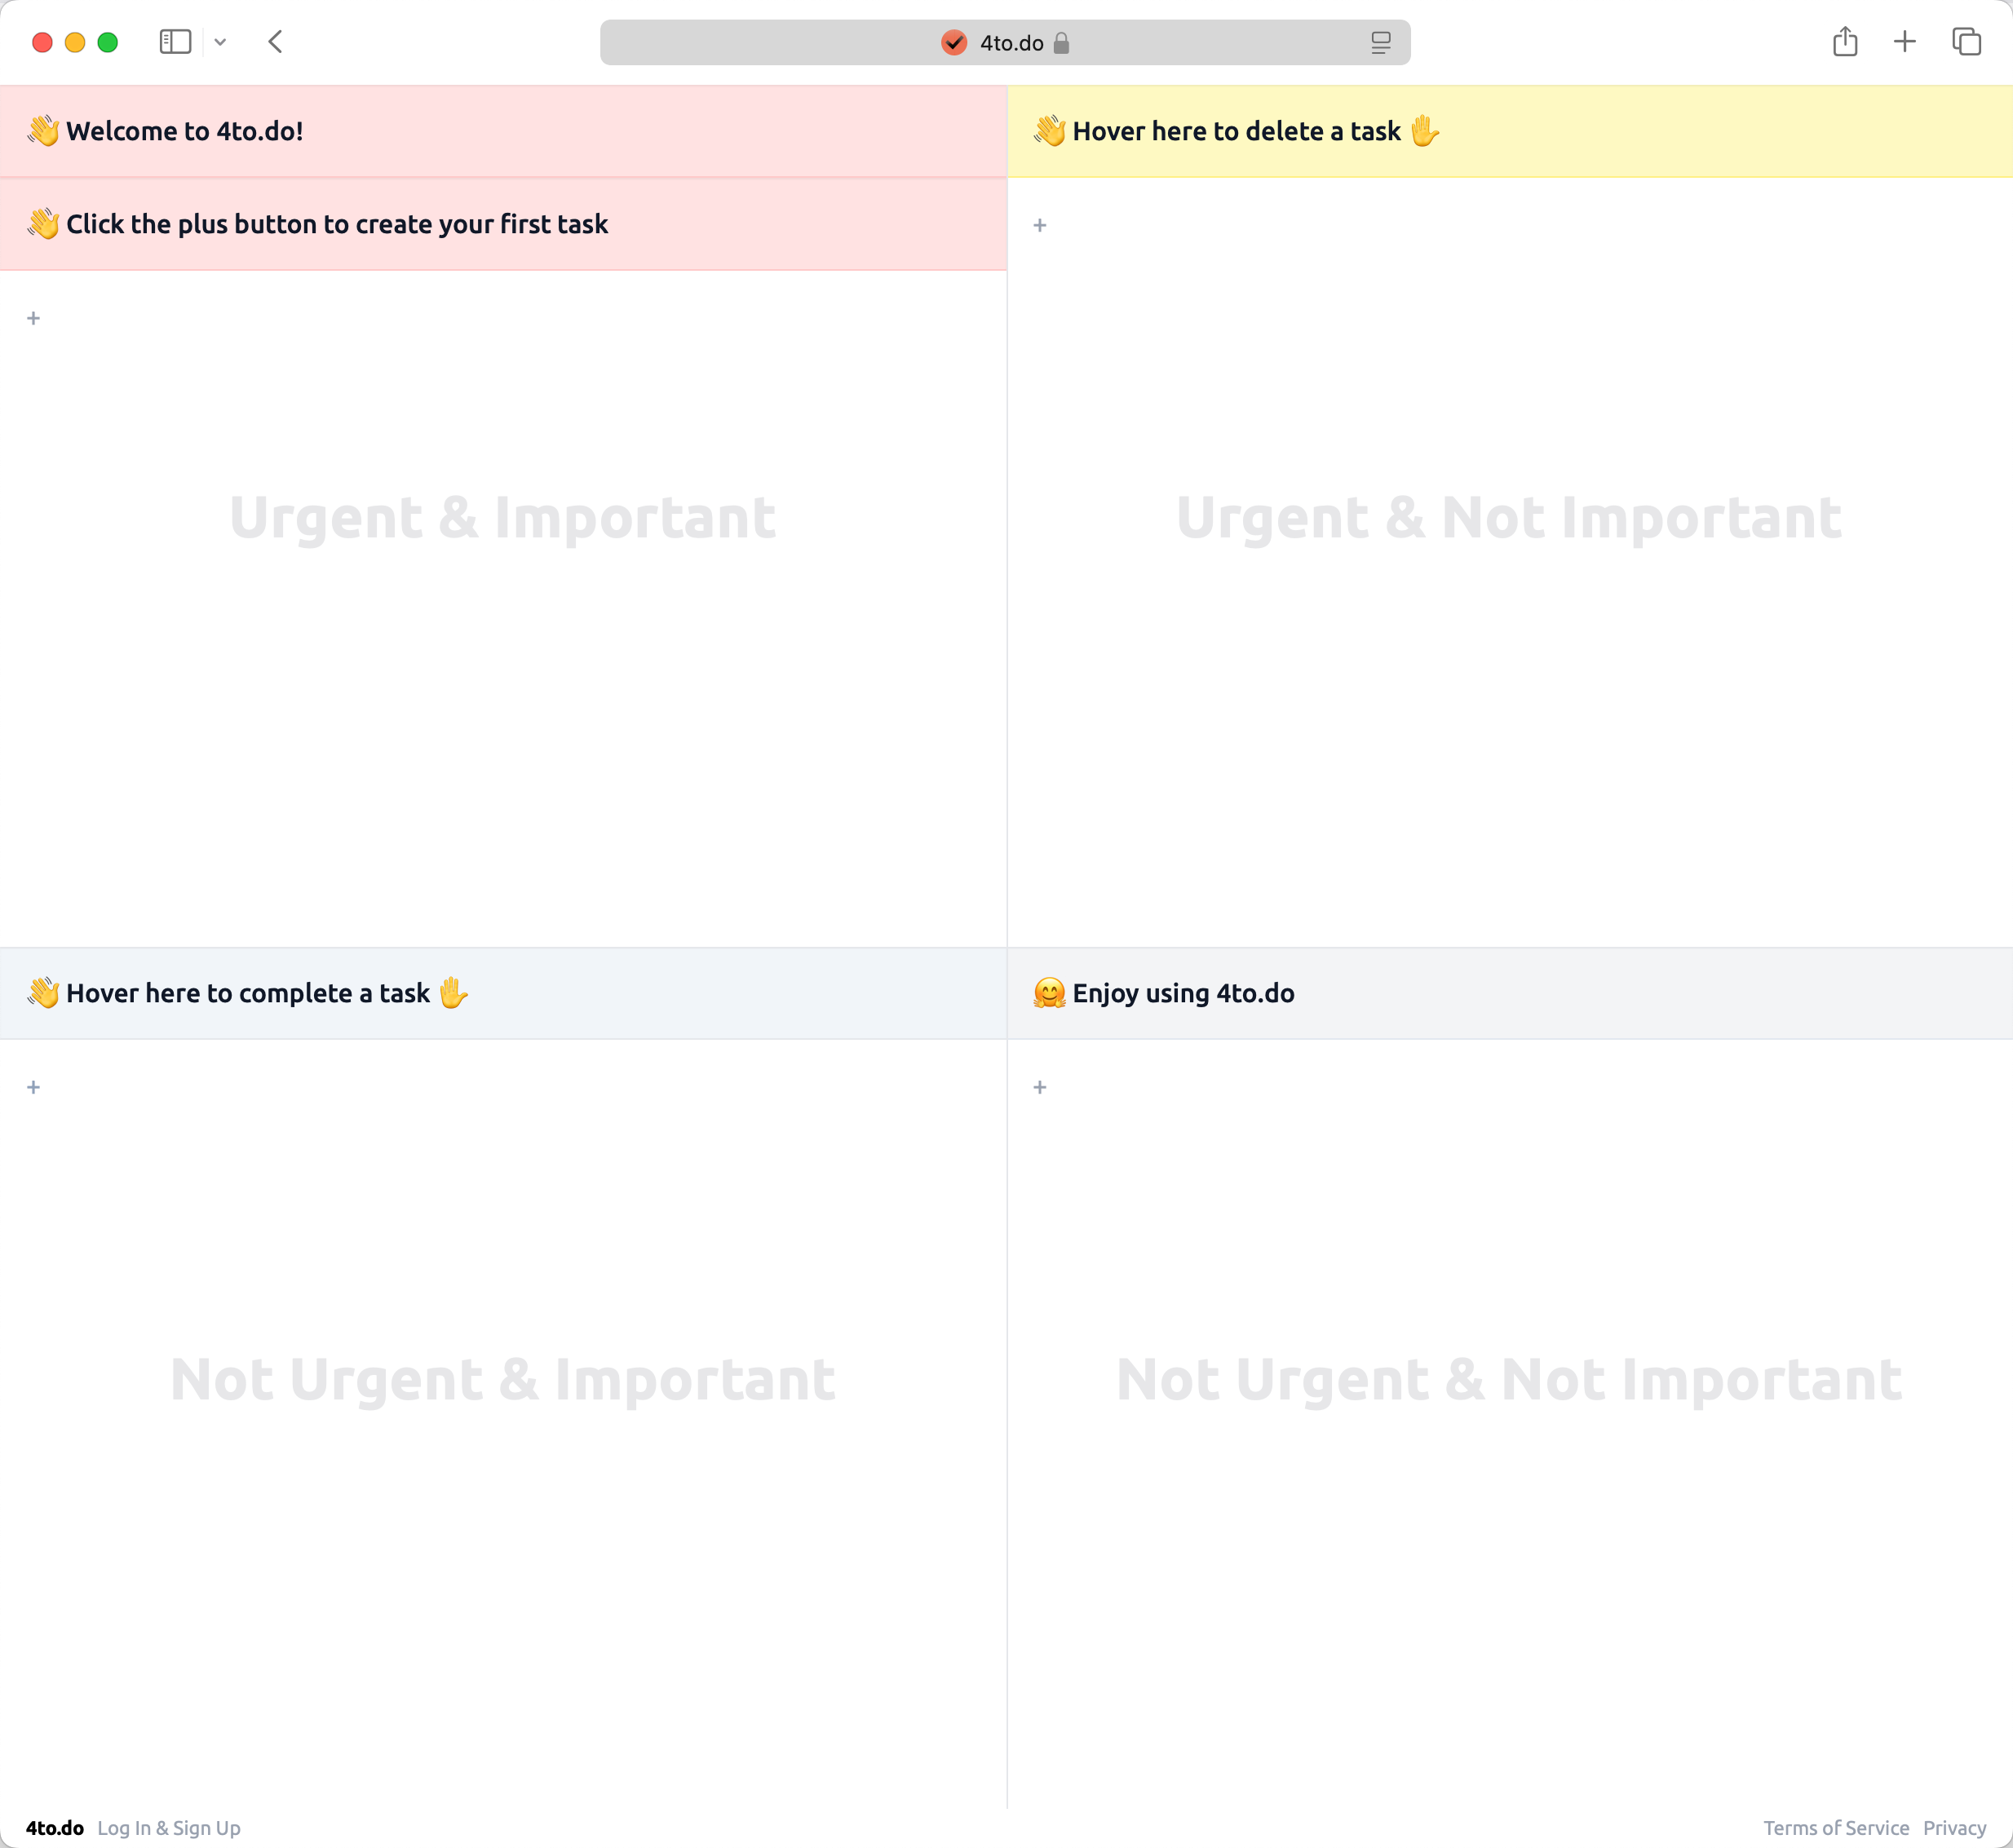Open the Privacy link

tap(1954, 1828)
